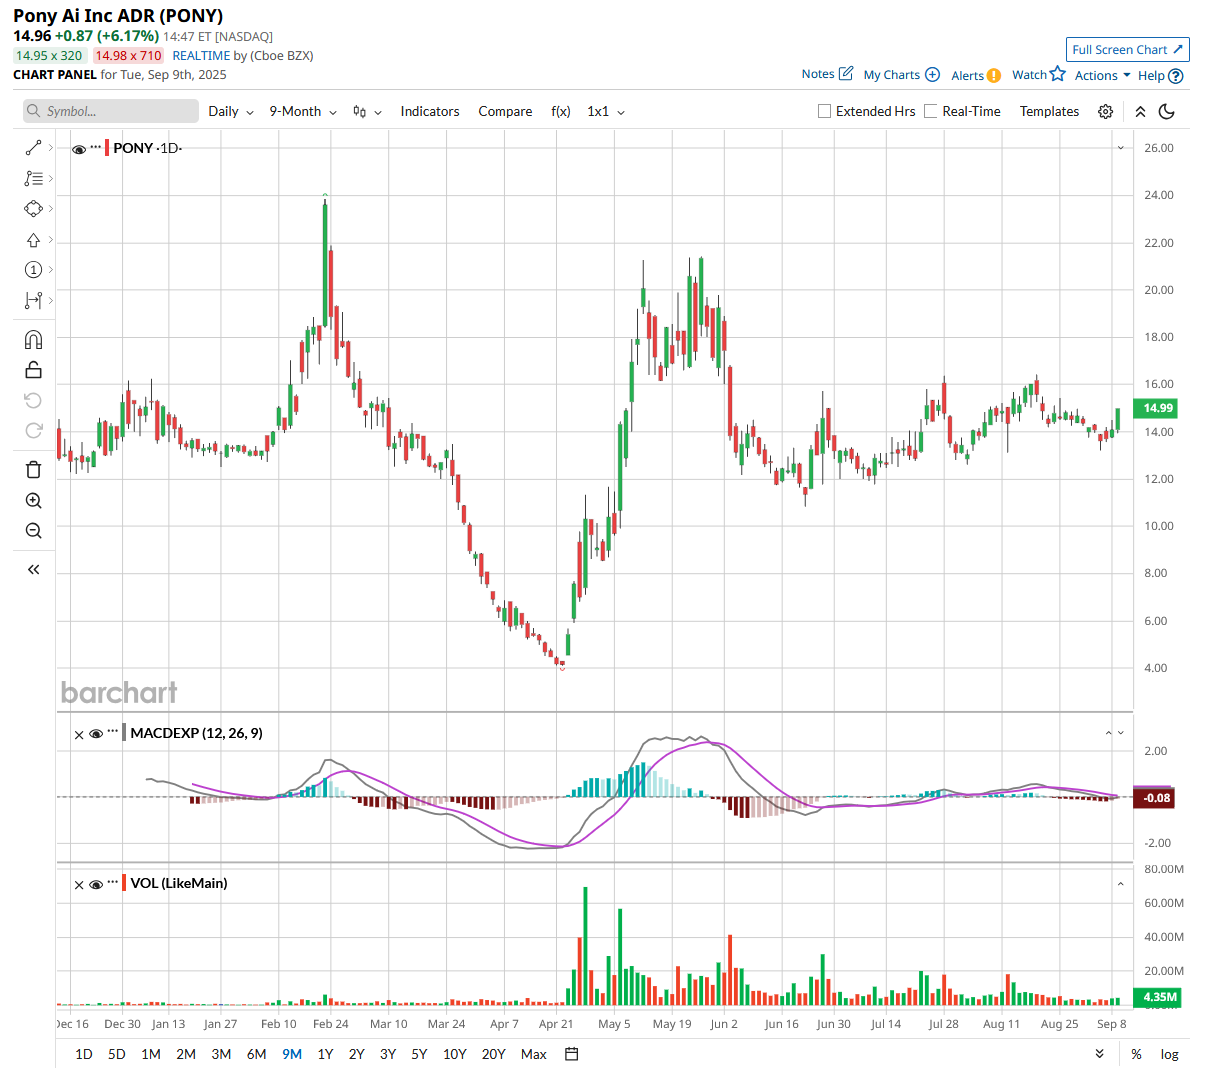Pick the arrow marker tool
1212x1085 pixels.
coord(33,240)
